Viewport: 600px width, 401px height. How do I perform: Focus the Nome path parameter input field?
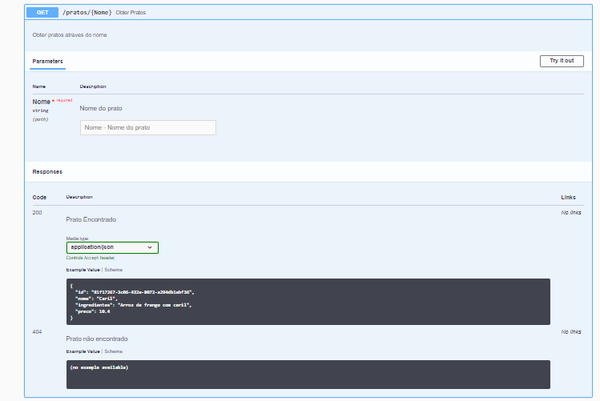(148, 127)
